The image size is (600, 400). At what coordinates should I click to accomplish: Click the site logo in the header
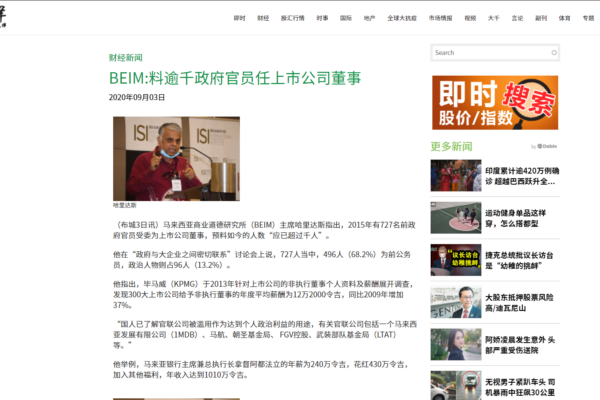point(3,18)
